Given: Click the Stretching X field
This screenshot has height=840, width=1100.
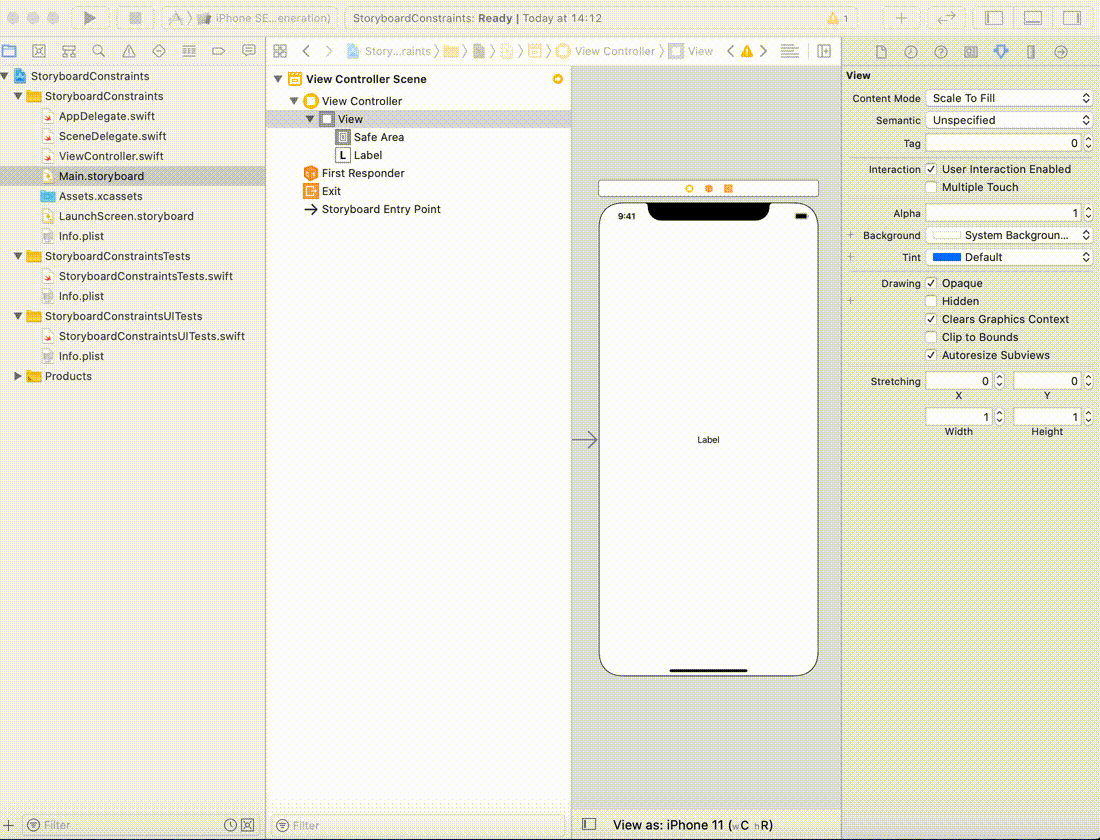Looking at the screenshot, I should pyautogui.click(x=958, y=381).
